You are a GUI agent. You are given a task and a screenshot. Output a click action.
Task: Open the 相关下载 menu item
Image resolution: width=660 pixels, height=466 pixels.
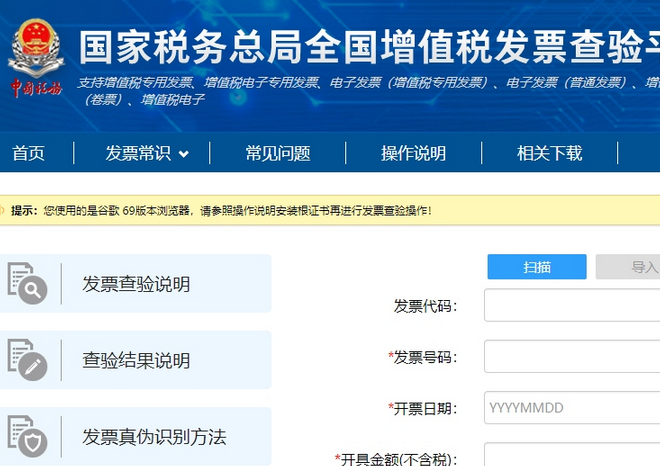click(x=549, y=153)
